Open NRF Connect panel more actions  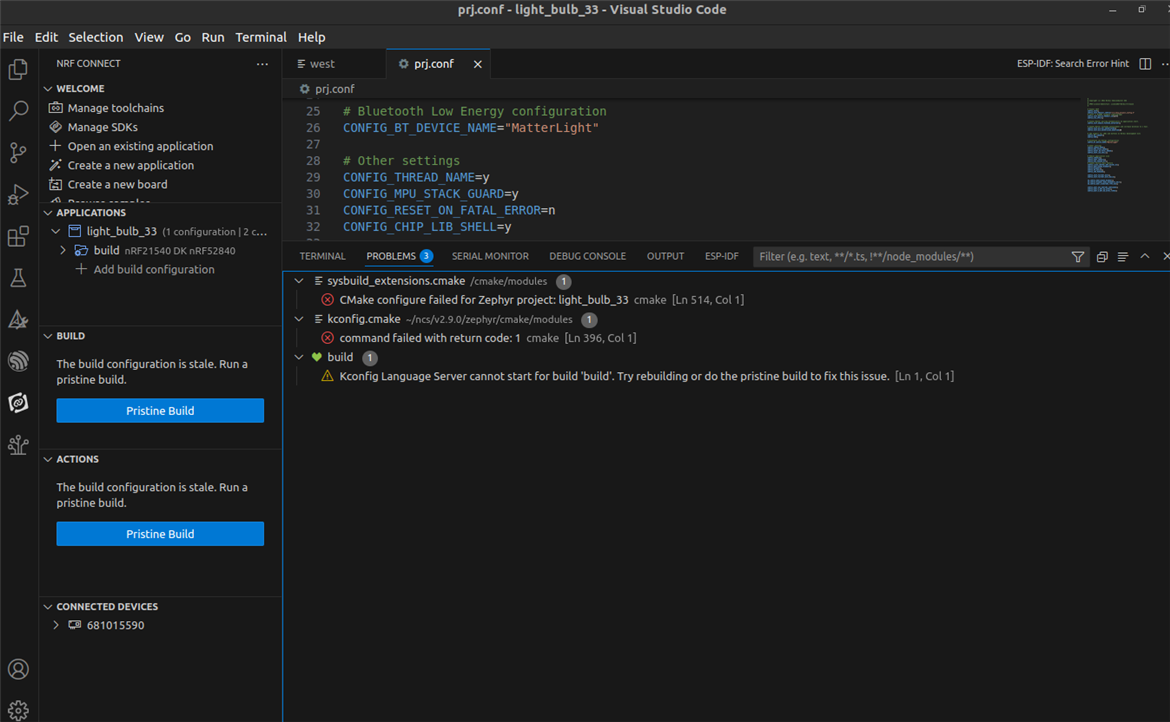[262, 64]
